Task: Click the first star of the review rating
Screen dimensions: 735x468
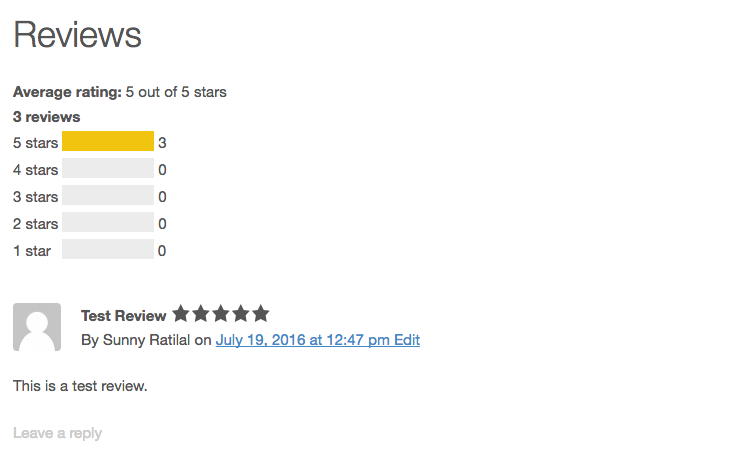Action: tap(181, 314)
